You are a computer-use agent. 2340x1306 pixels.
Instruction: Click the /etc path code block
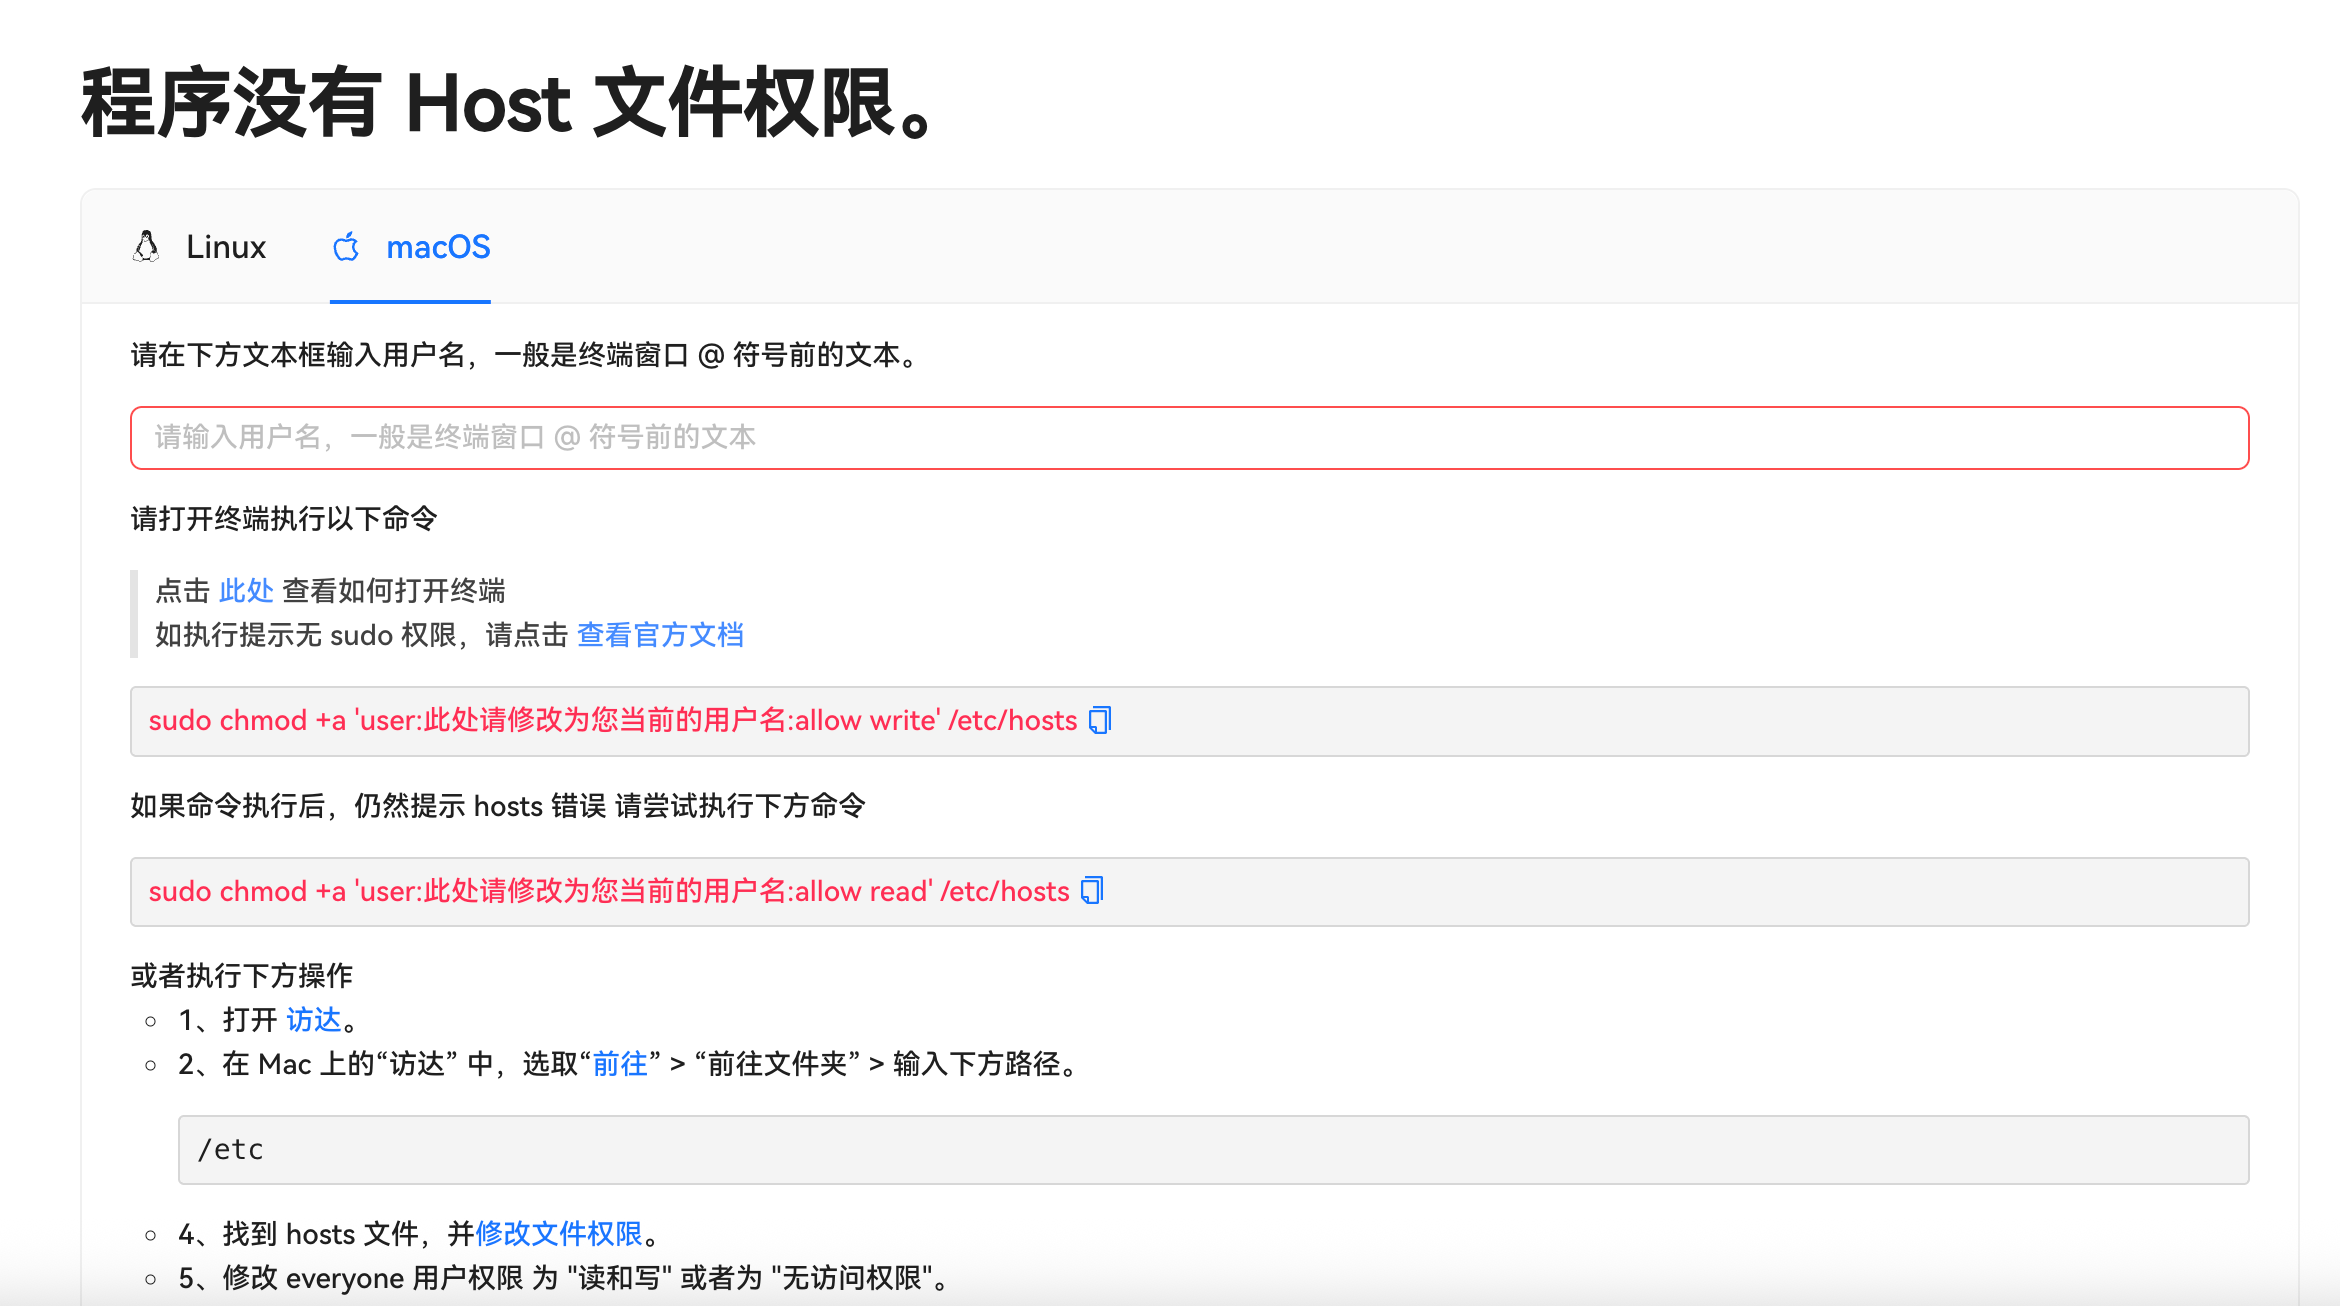pyautogui.click(x=1212, y=1150)
